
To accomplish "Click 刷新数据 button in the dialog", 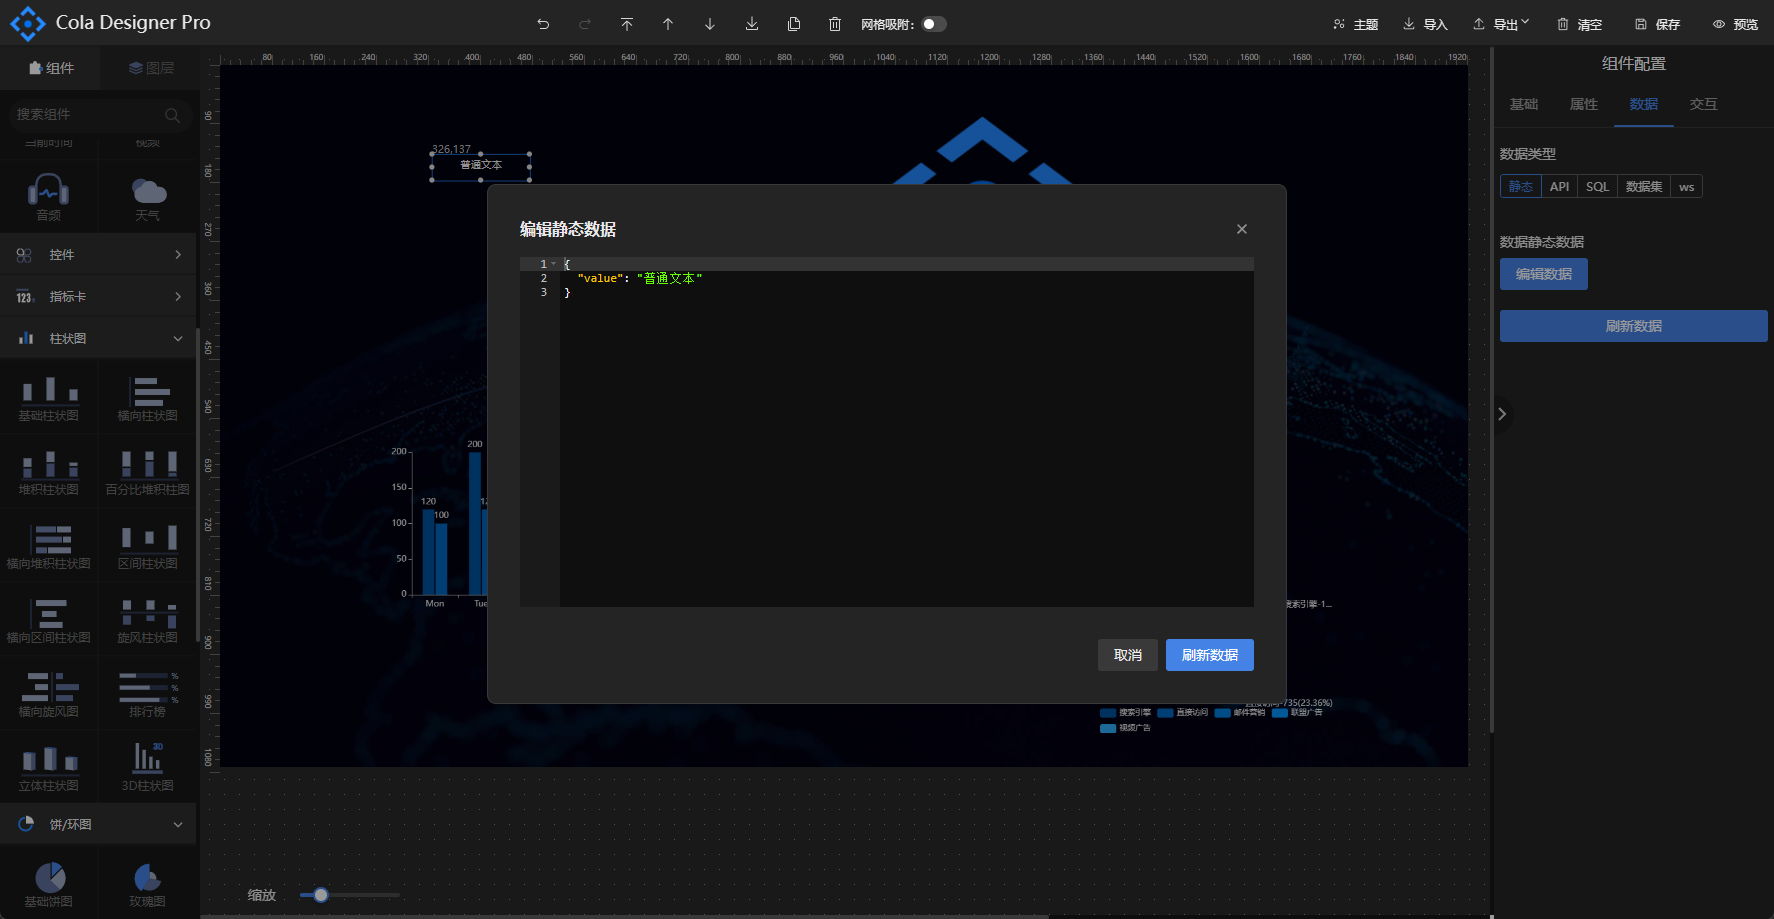I will 1209,655.
